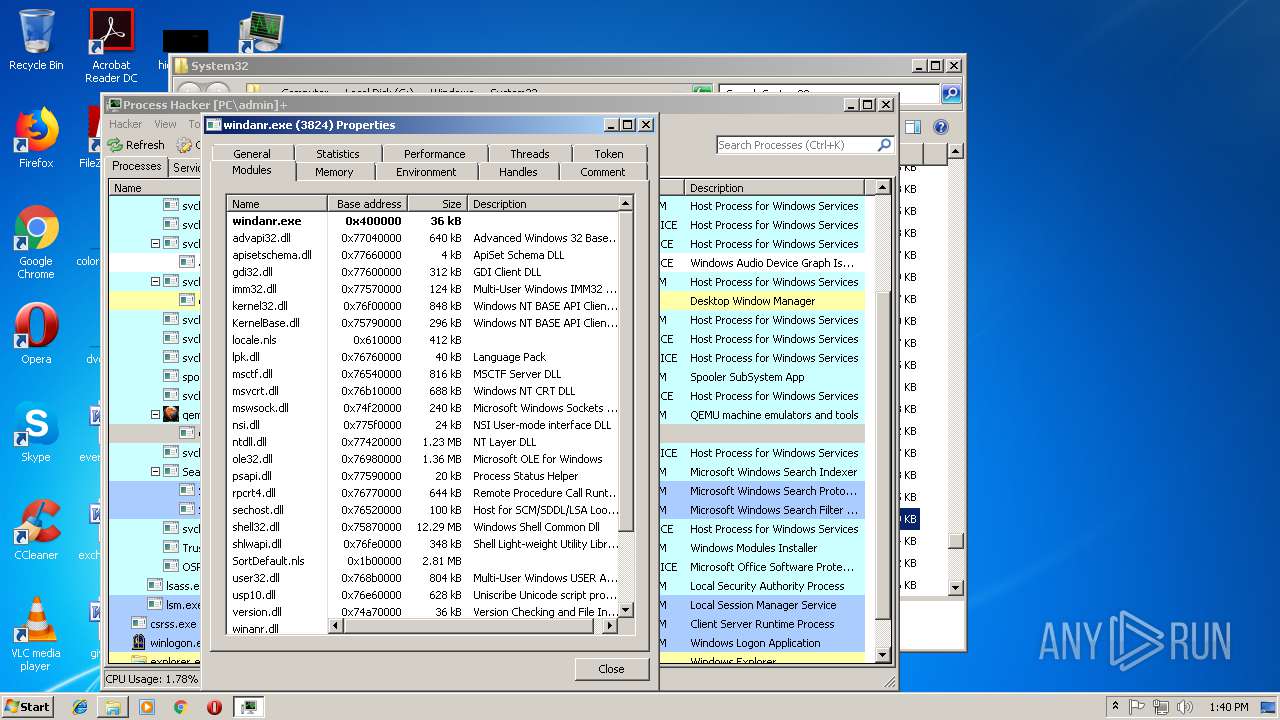Click the taskbar clock 1:40 PM

click(x=1228, y=707)
